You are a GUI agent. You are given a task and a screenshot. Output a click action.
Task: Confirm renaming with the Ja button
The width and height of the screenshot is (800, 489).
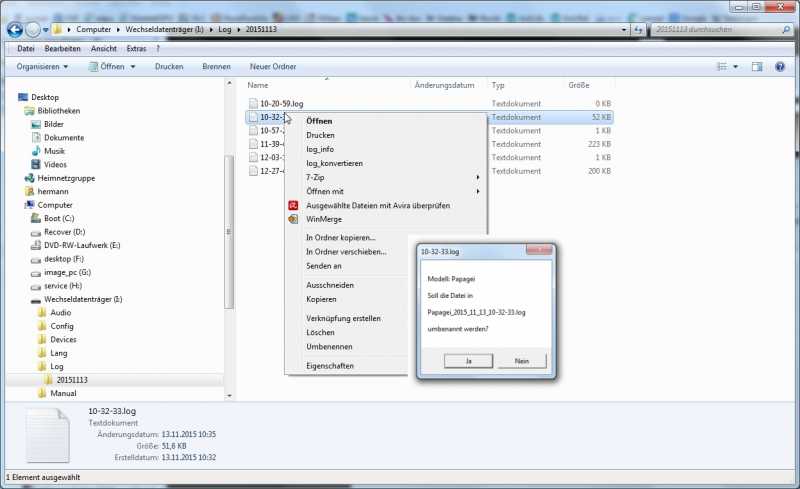pos(468,361)
